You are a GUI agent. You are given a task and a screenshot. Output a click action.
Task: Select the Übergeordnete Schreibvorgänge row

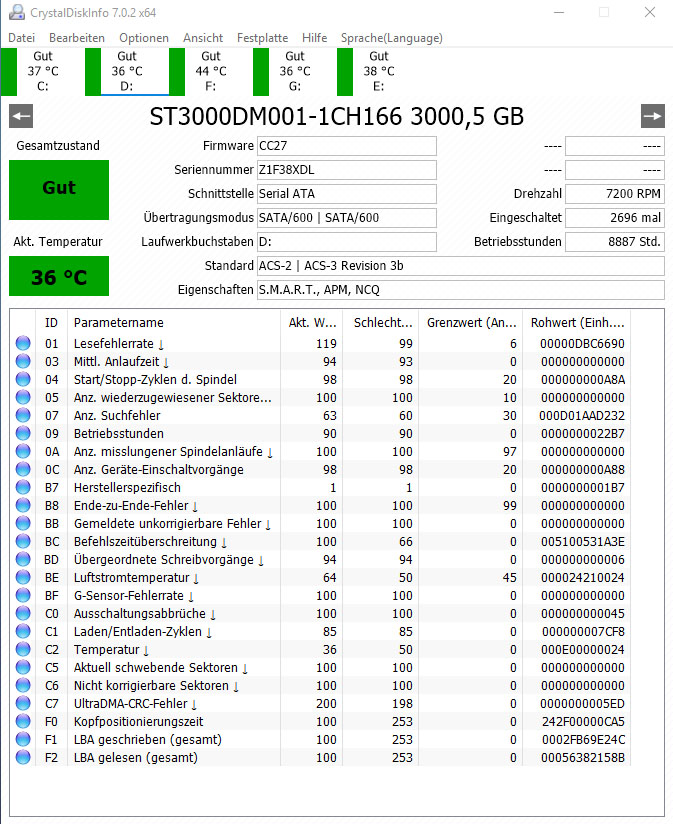[320, 559]
